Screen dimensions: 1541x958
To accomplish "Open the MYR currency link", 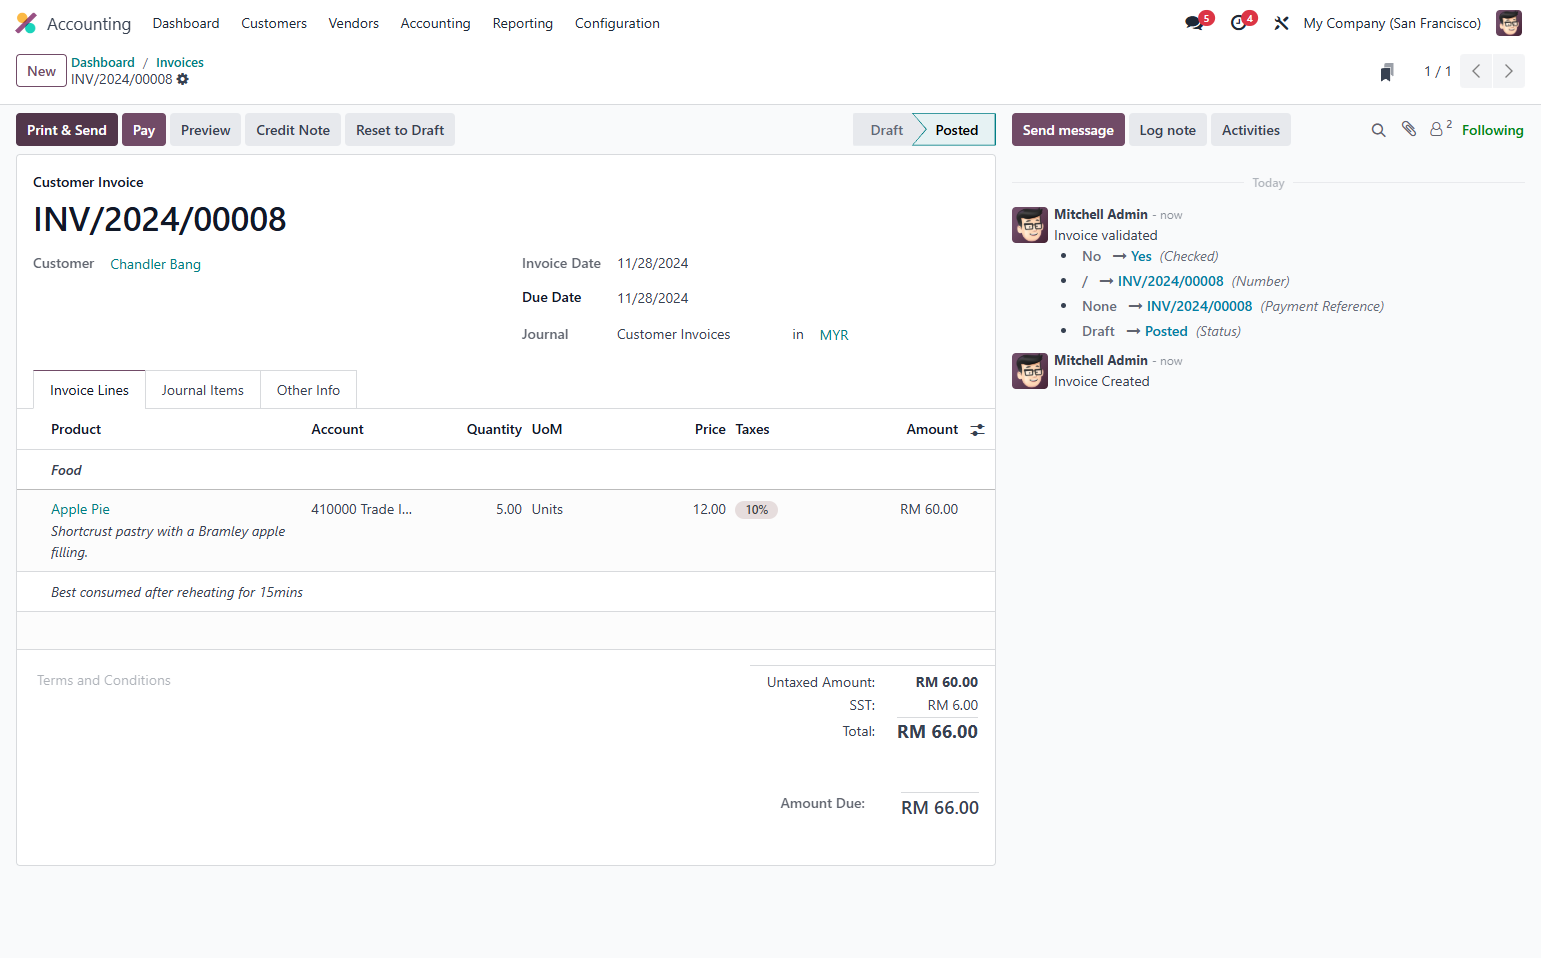I will 834,335.
